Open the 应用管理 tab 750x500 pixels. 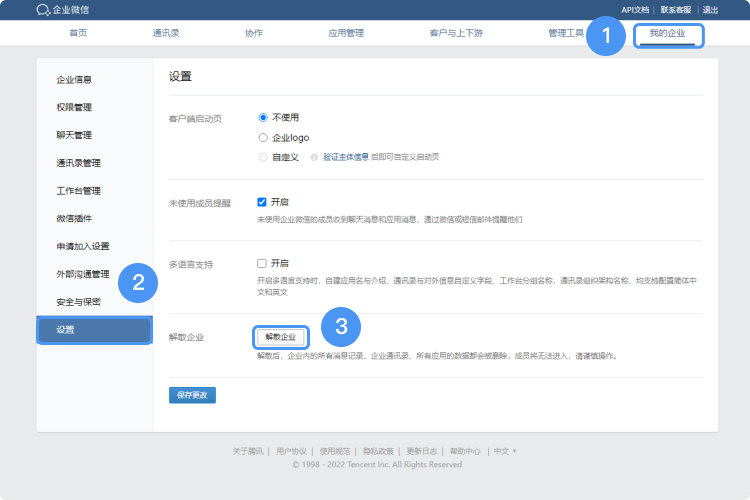tap(346, 34)
